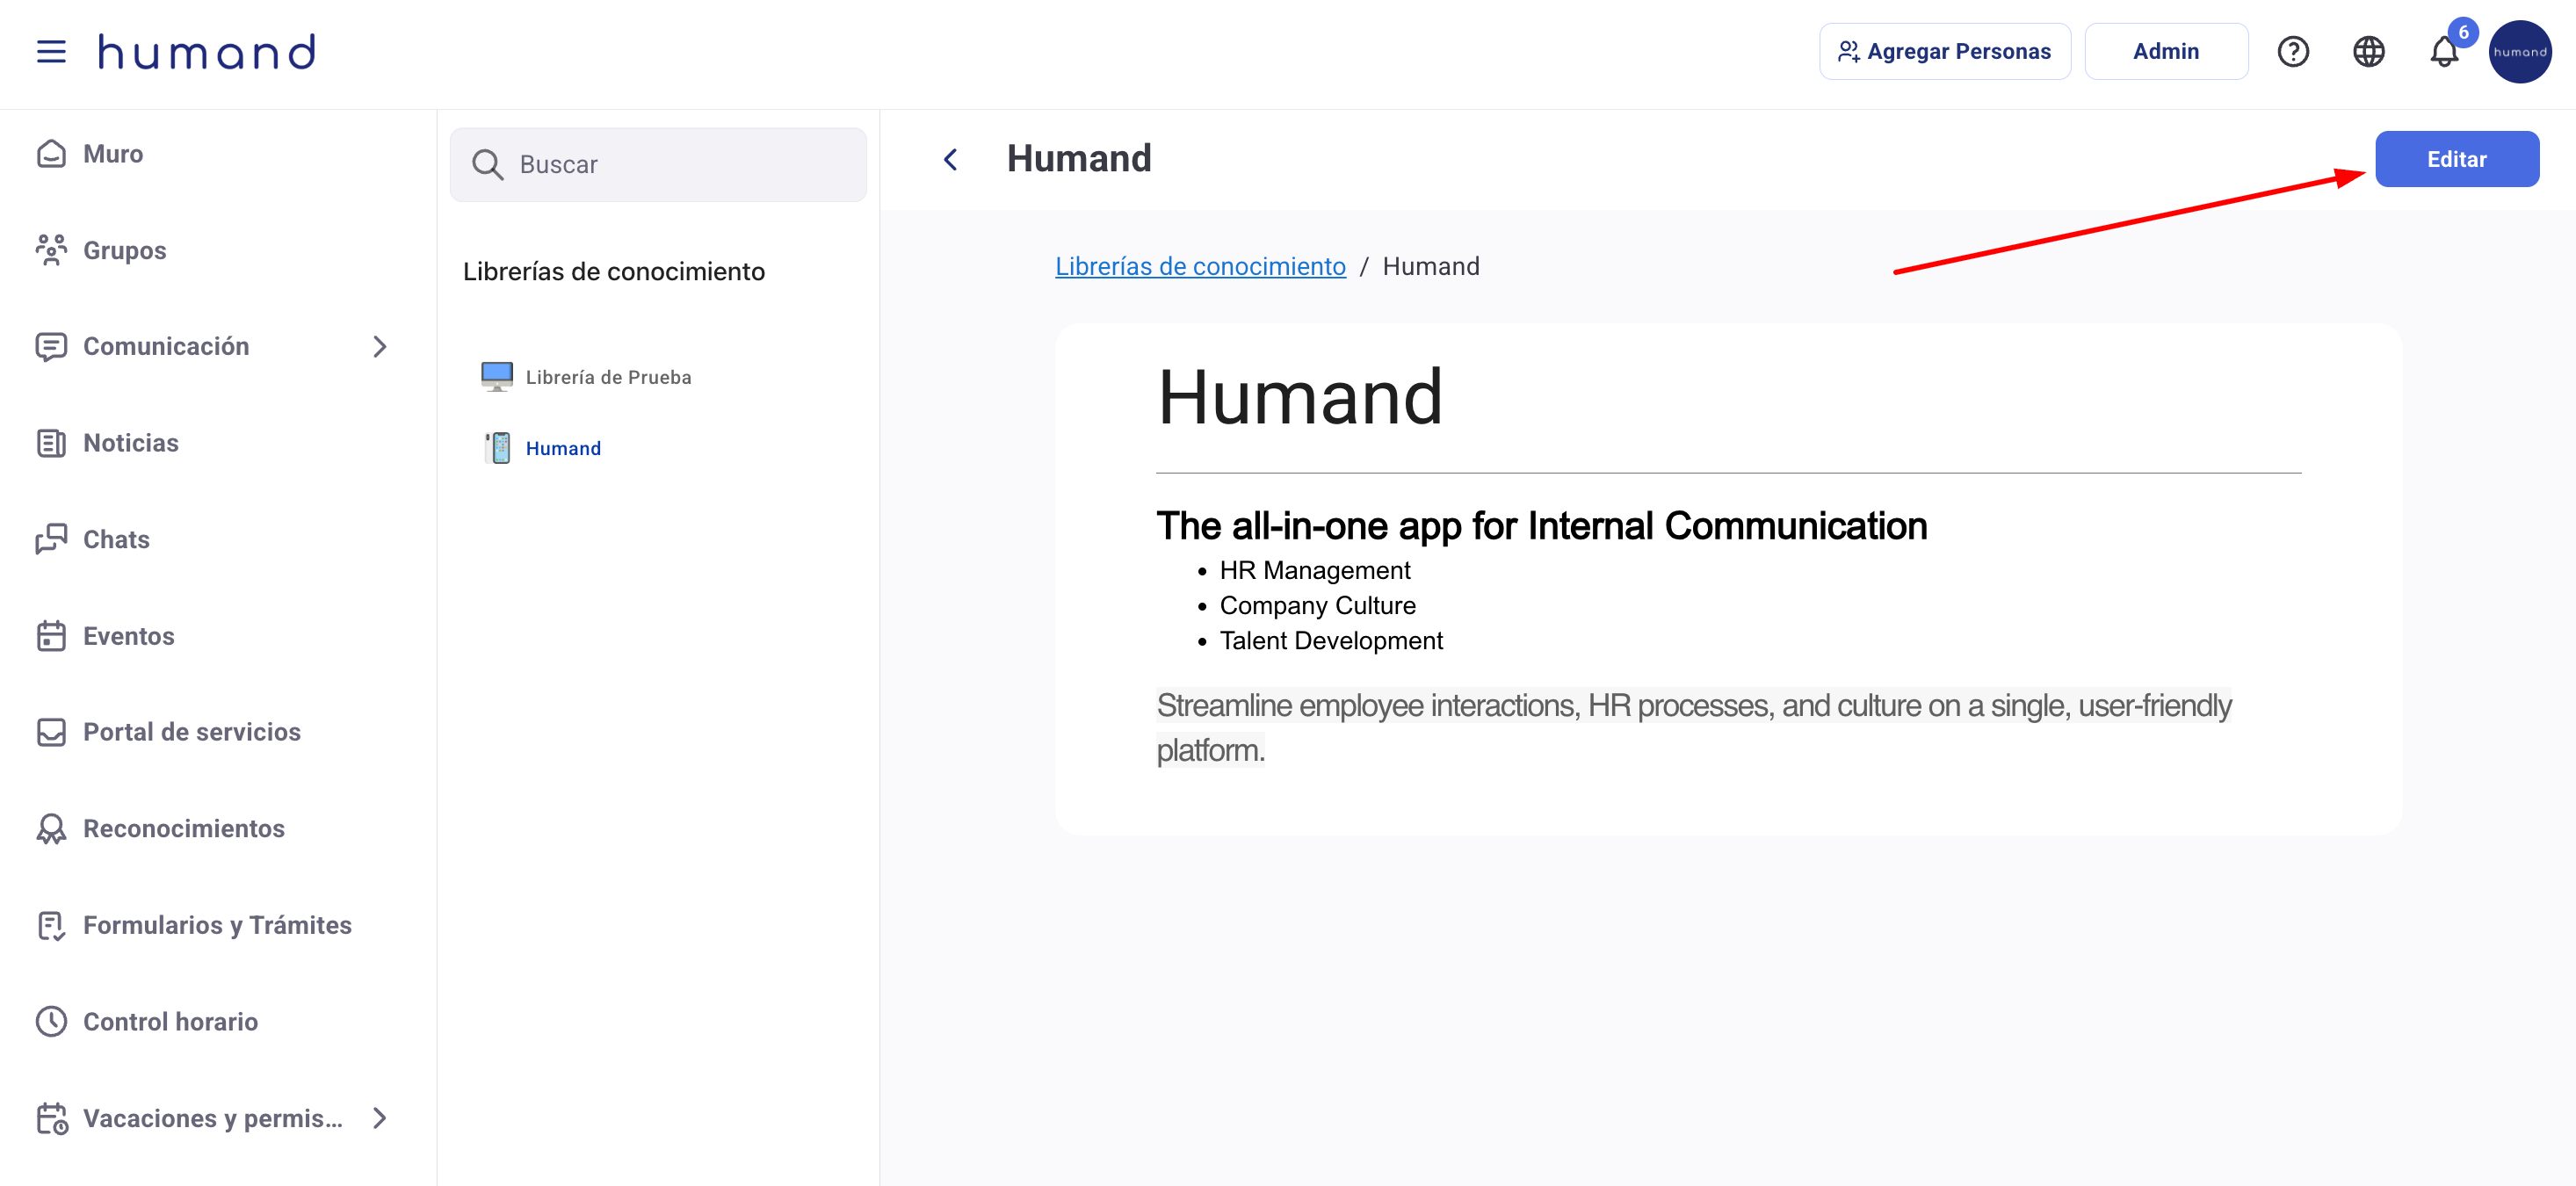Open the hamburger menu icon
2576x1186 pixels.
coord(51,52)
